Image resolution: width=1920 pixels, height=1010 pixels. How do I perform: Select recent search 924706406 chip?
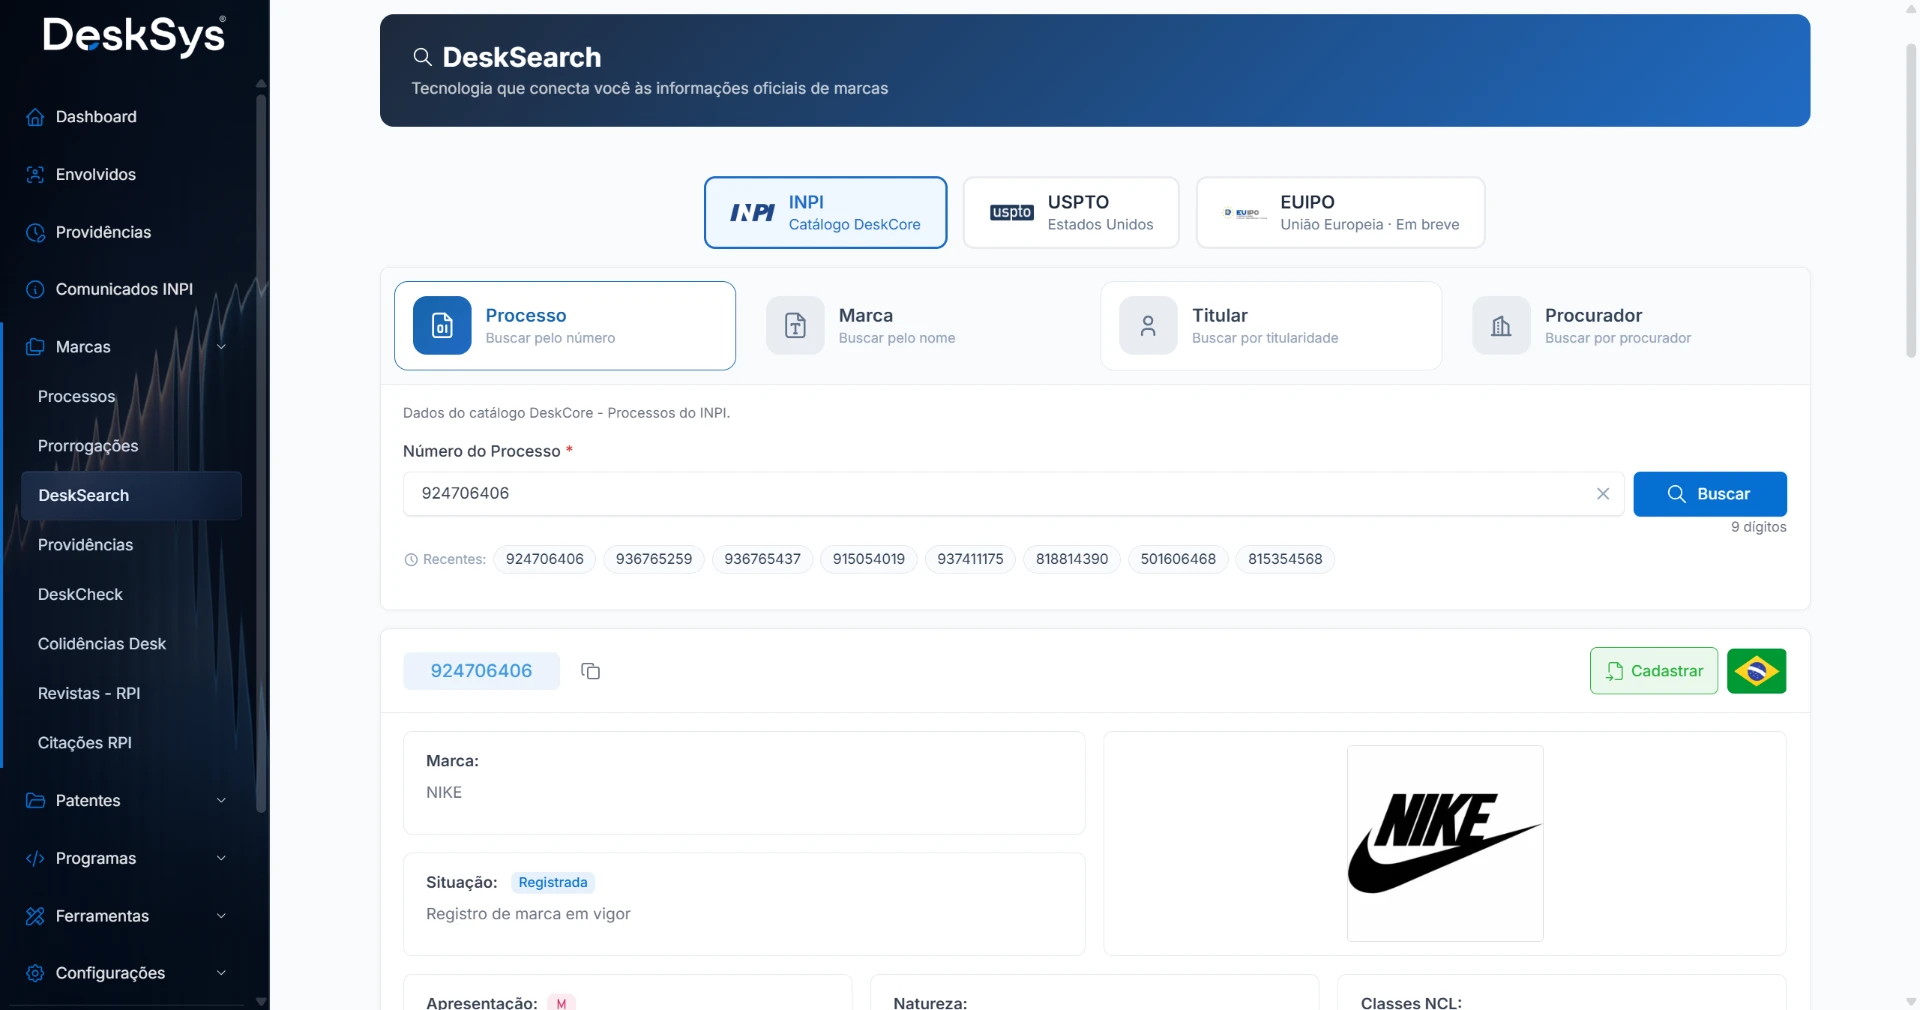tap(545, 560)
